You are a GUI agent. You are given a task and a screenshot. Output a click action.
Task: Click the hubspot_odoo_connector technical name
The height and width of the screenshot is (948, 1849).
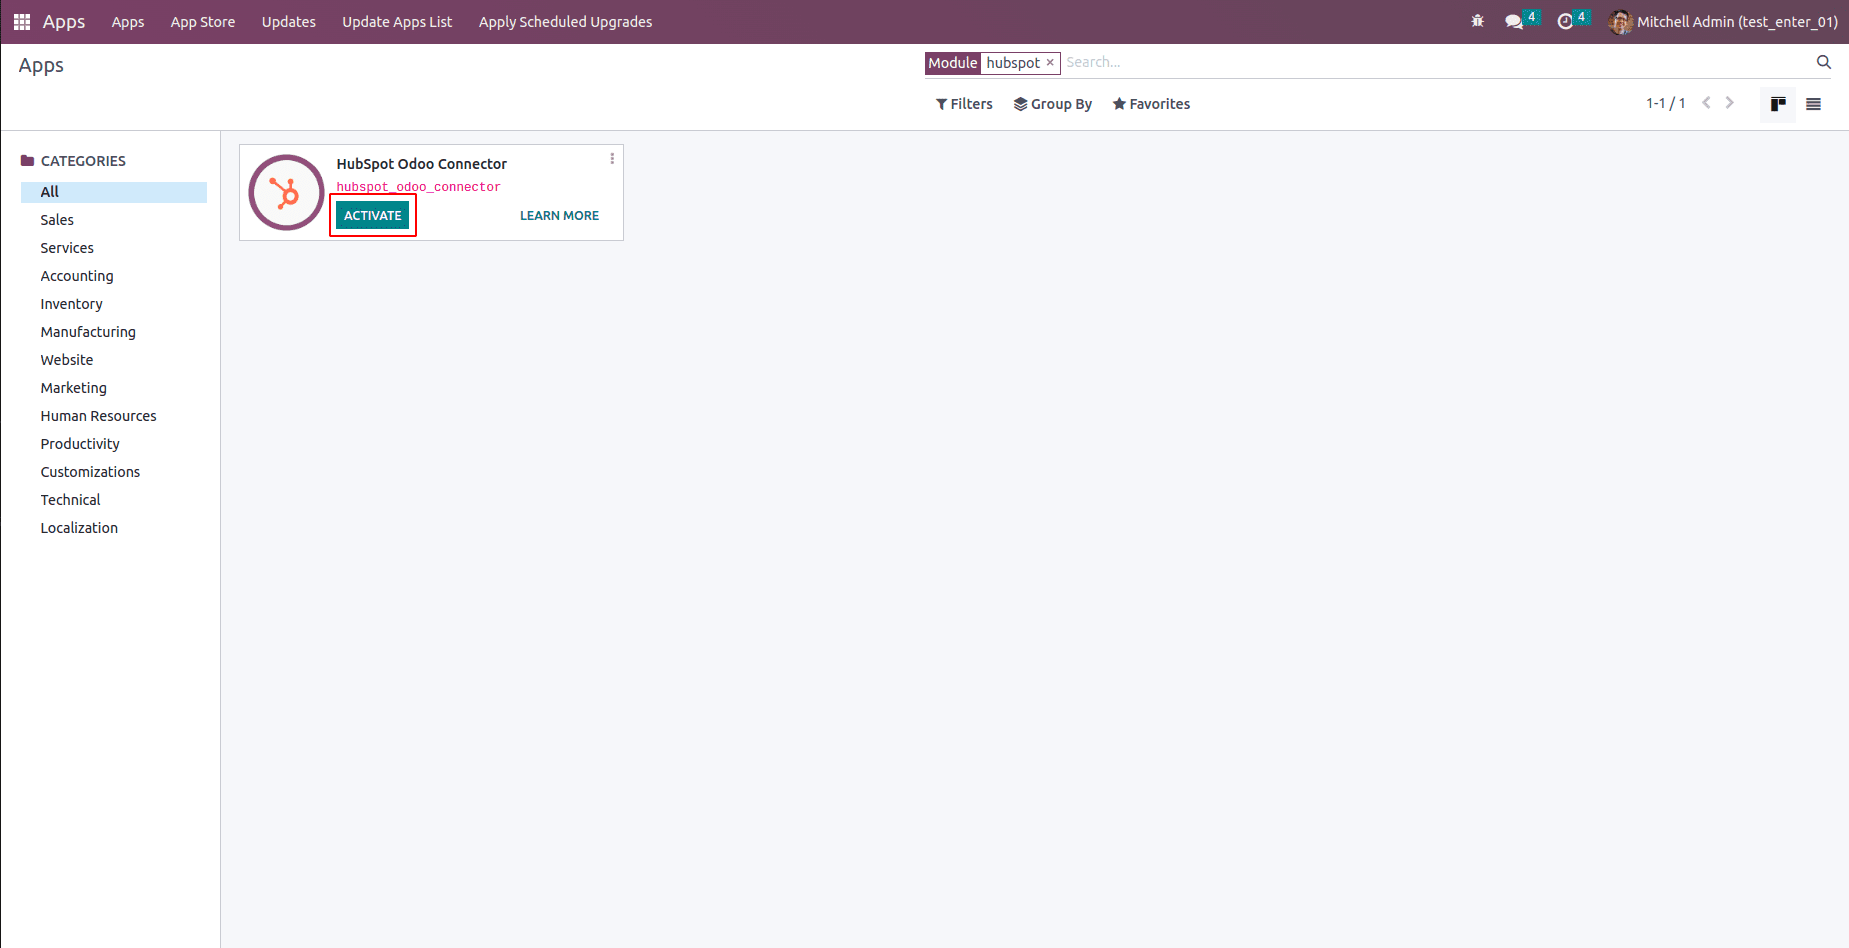point(418,187)
